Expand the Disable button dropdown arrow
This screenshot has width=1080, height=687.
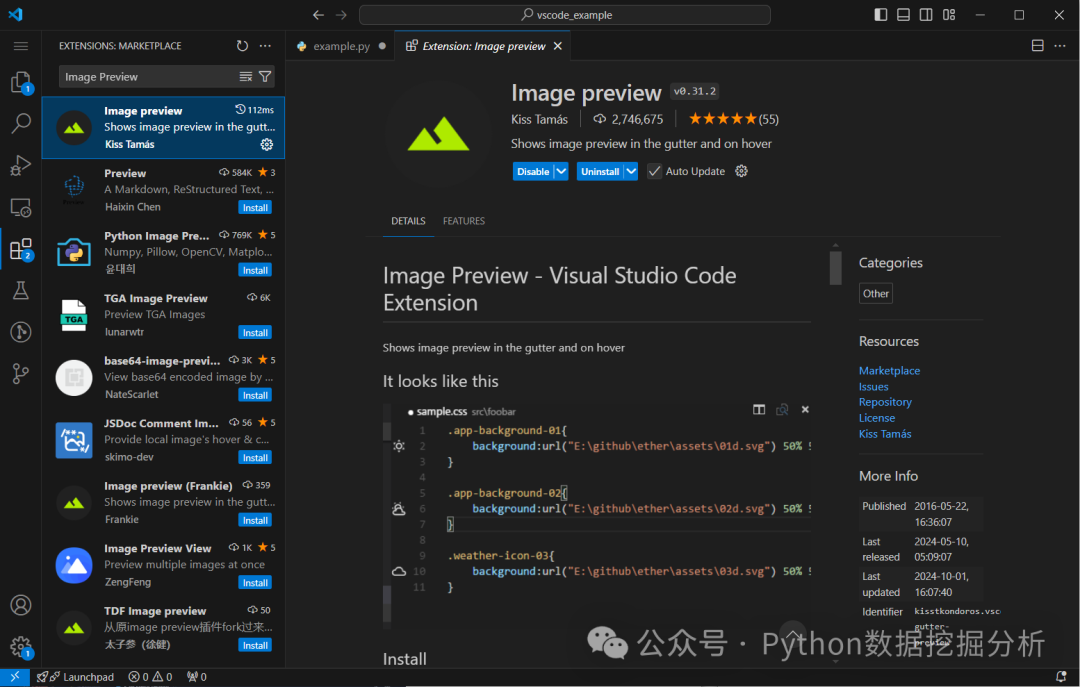pyautogui.click(x=561, y=172)
